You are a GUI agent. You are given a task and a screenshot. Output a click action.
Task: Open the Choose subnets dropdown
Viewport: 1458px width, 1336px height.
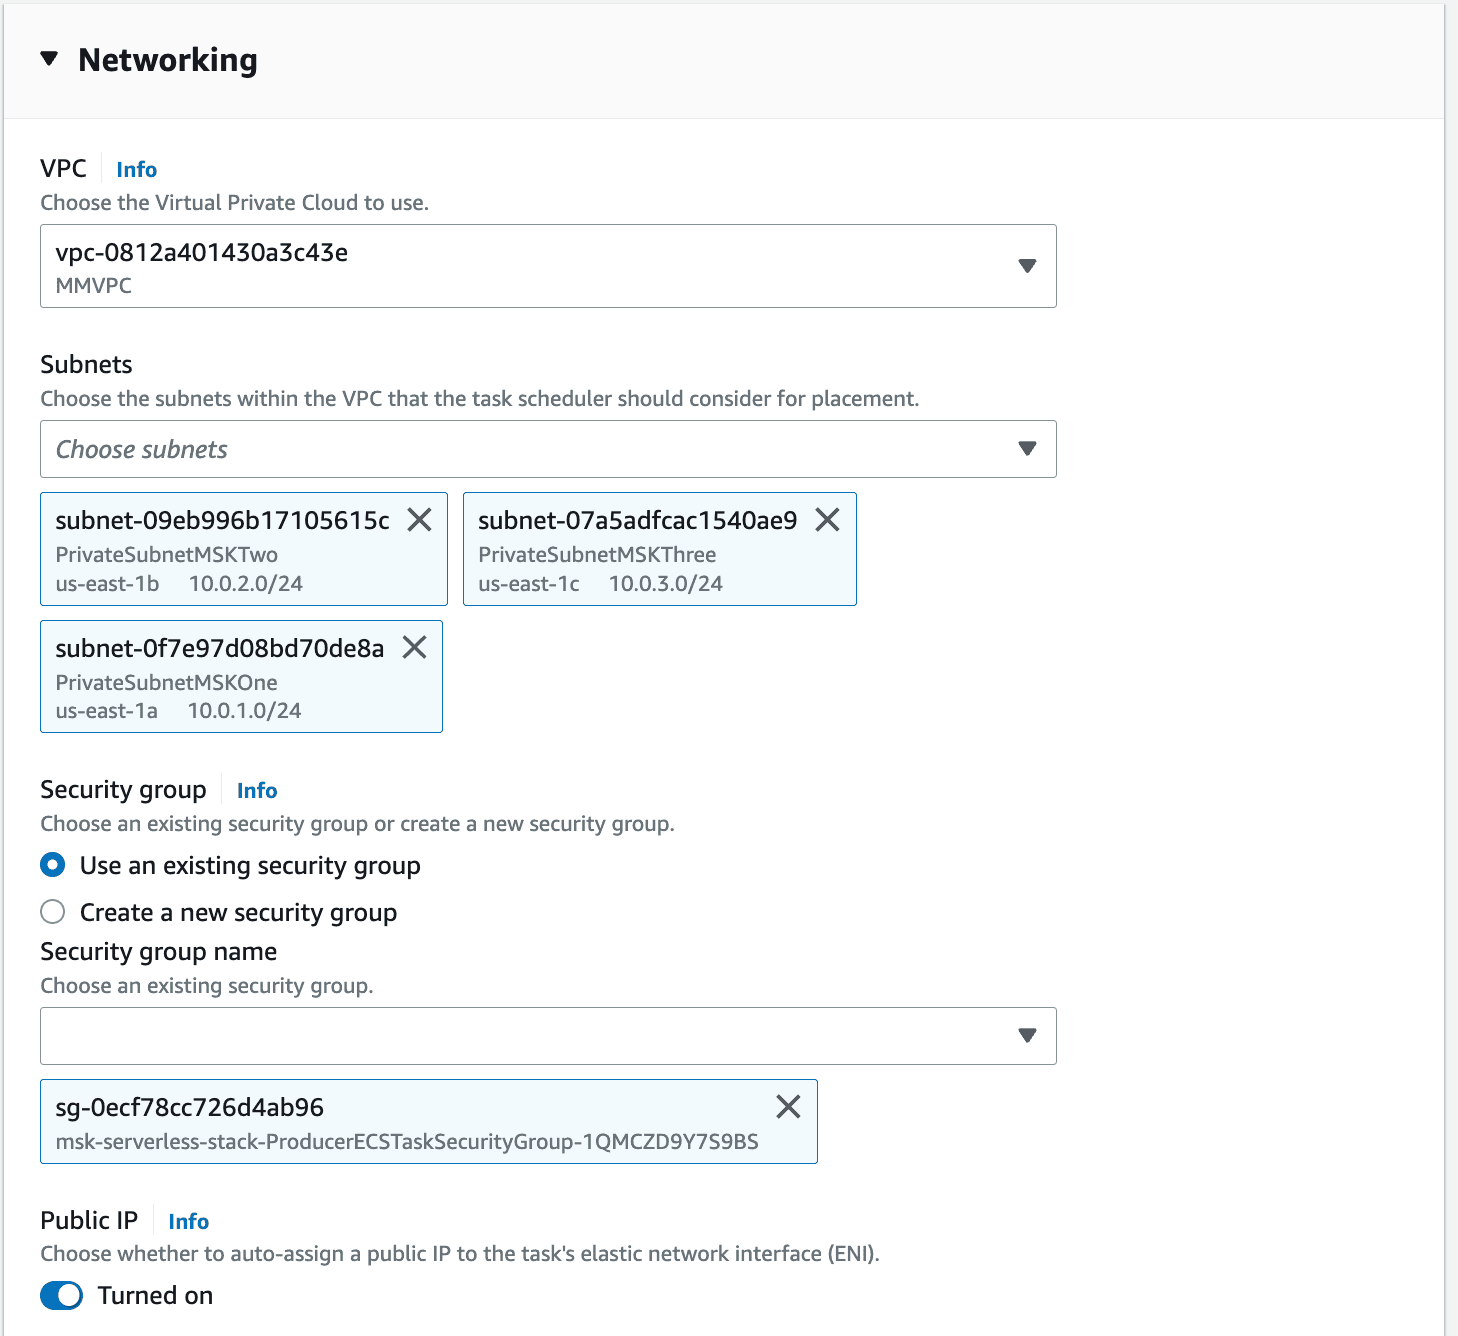[x=548, y=449]
